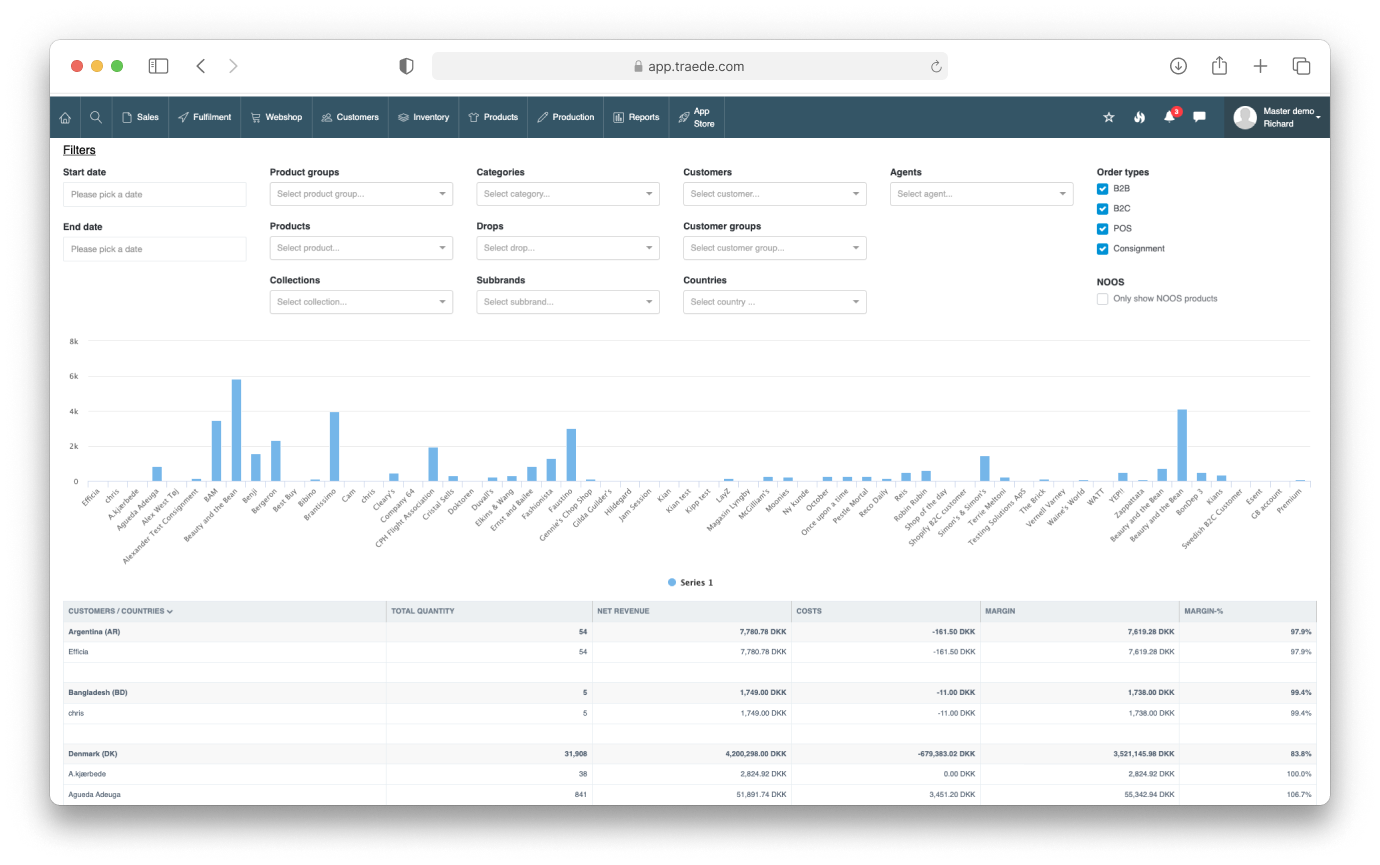Click A.kjærbede customer row
The width and height of the screenshot is (1380, 865).
coord(690,774)
